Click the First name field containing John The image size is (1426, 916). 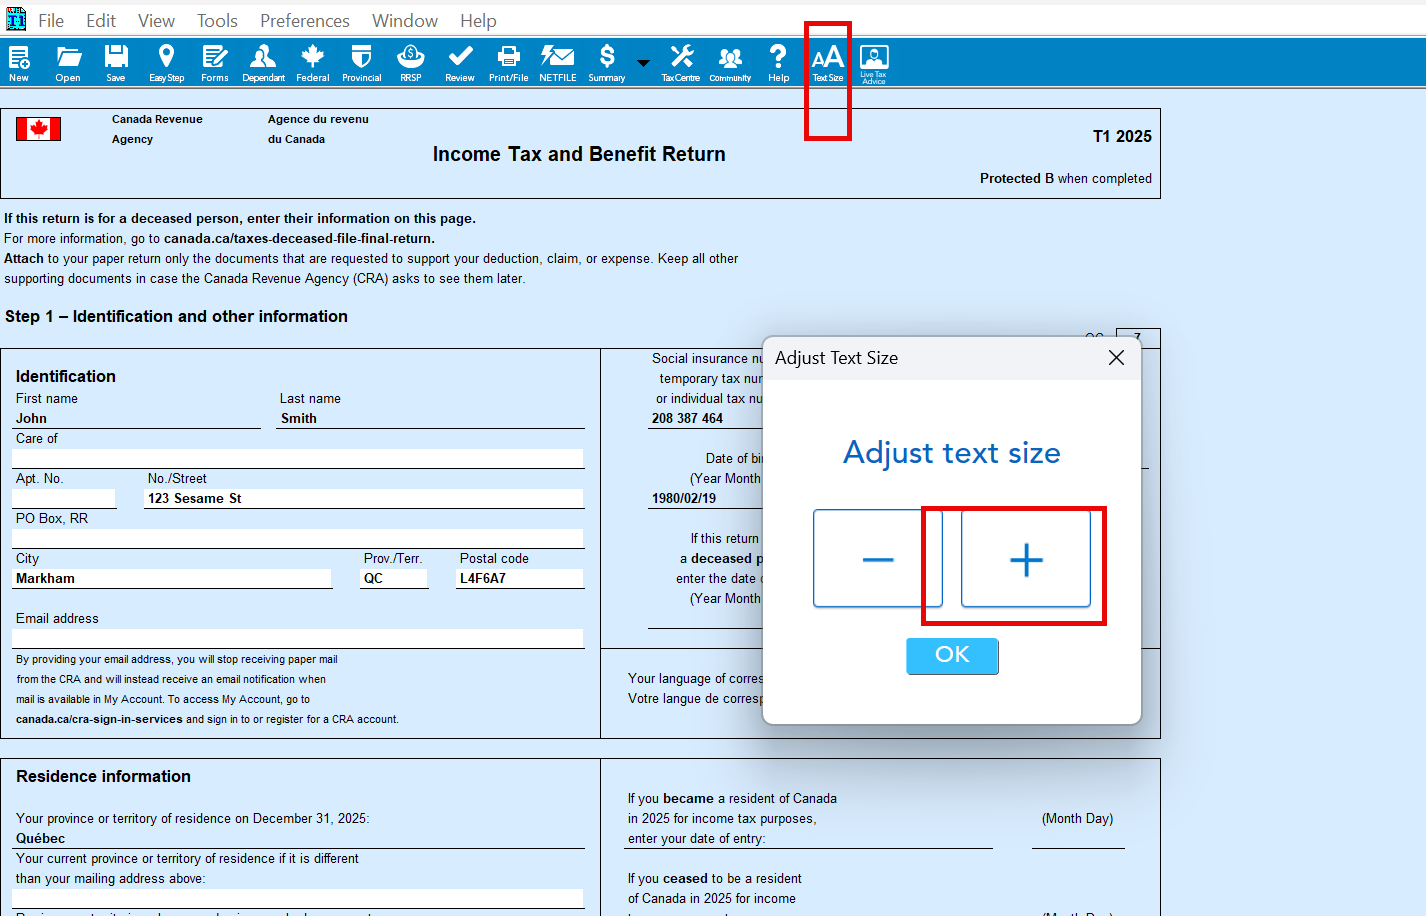[x=136, y=419]
